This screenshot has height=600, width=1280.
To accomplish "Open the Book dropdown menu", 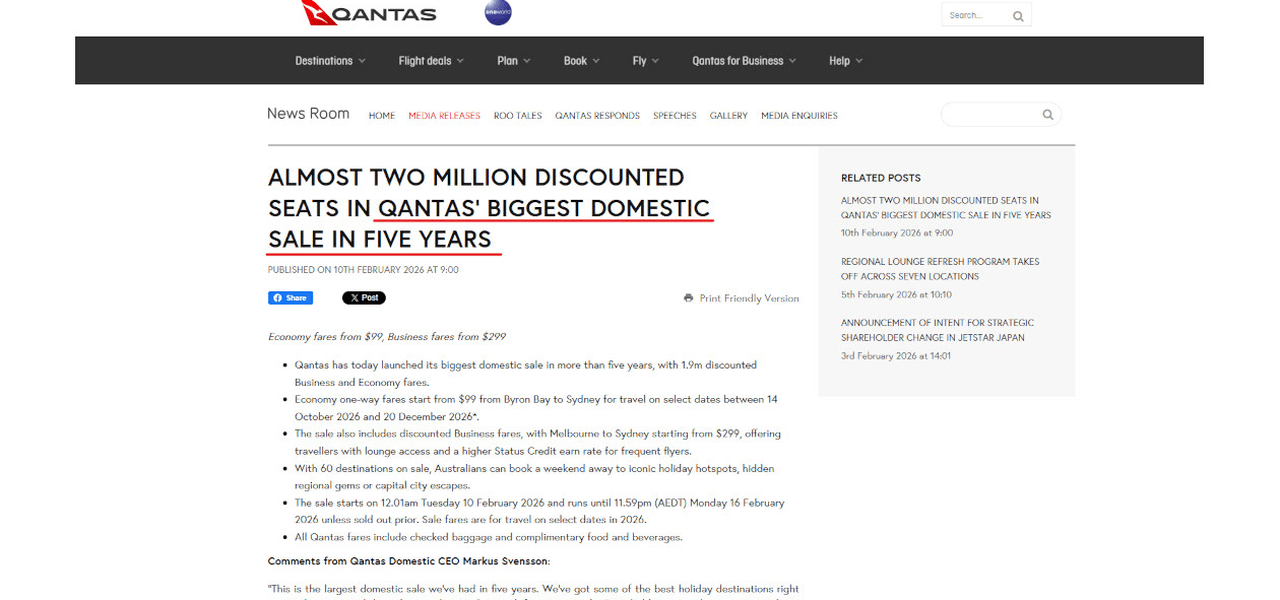I will click(x=581, y=61).
